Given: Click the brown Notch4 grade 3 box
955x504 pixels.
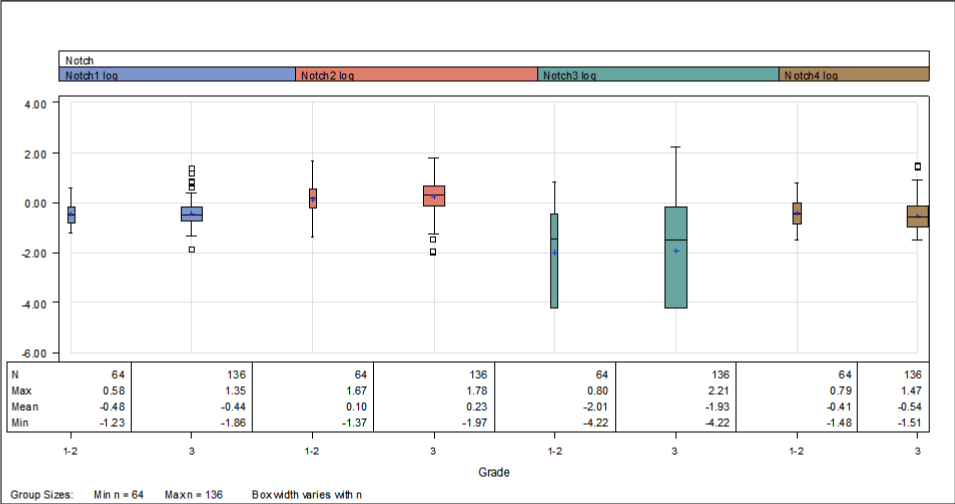Looking at the screenshot, I should pos(918,216).
